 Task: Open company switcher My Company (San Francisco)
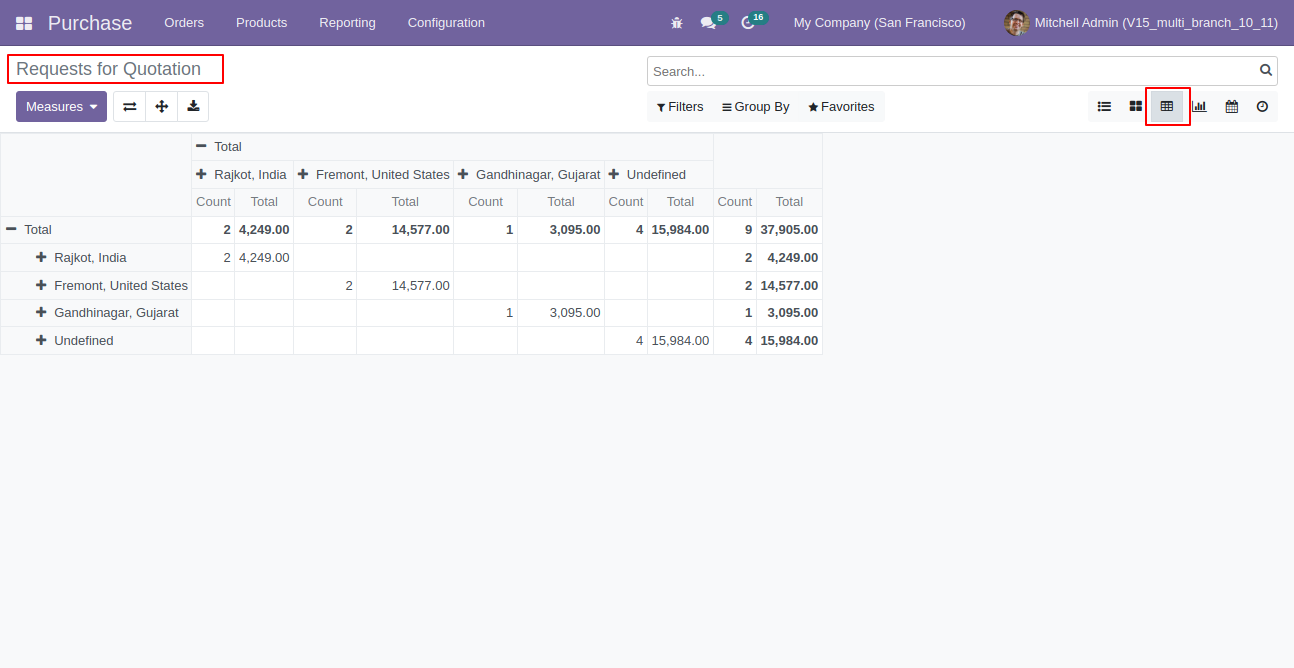pos(880,23)
